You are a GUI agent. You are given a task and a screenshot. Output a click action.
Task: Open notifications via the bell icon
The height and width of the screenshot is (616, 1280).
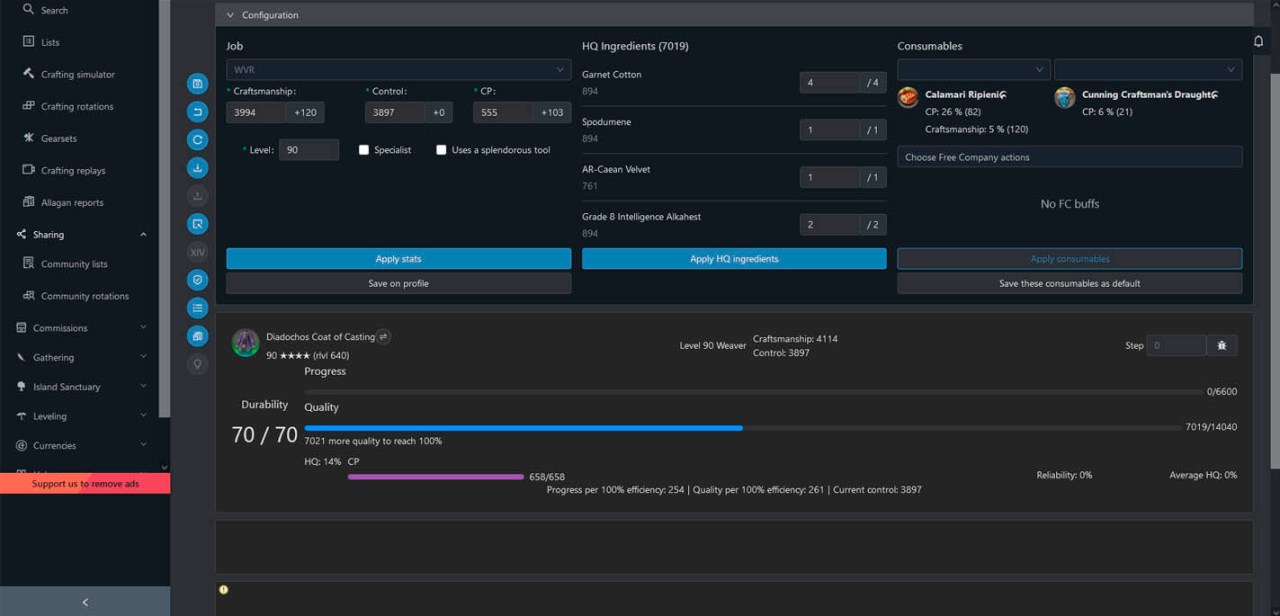[1258, 41]
